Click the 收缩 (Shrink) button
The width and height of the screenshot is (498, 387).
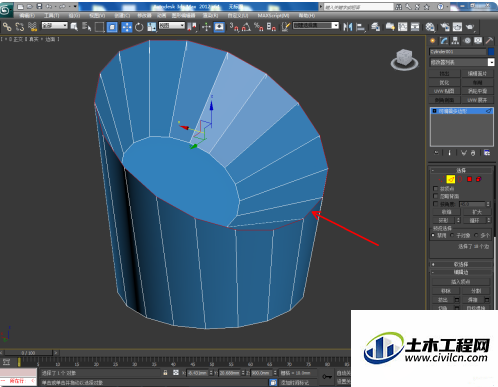pyautogui.click(x=446, y=212)
